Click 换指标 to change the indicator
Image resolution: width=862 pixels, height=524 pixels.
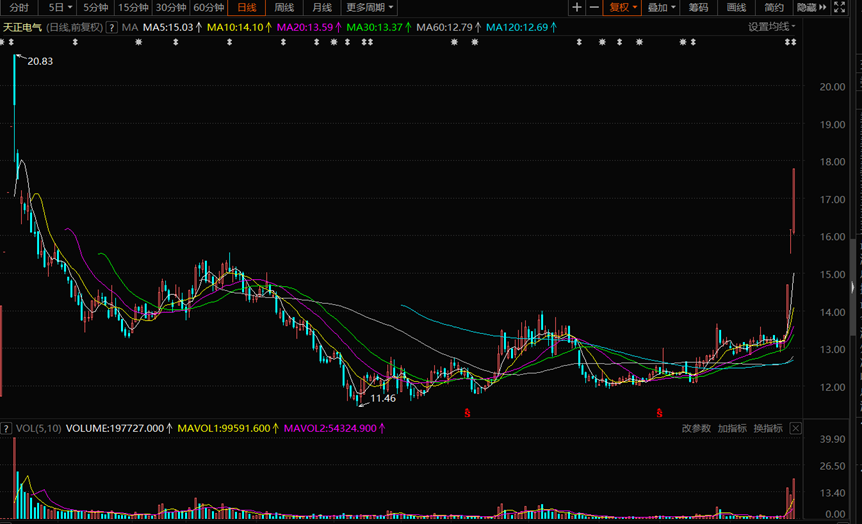(x=767, y=428)
